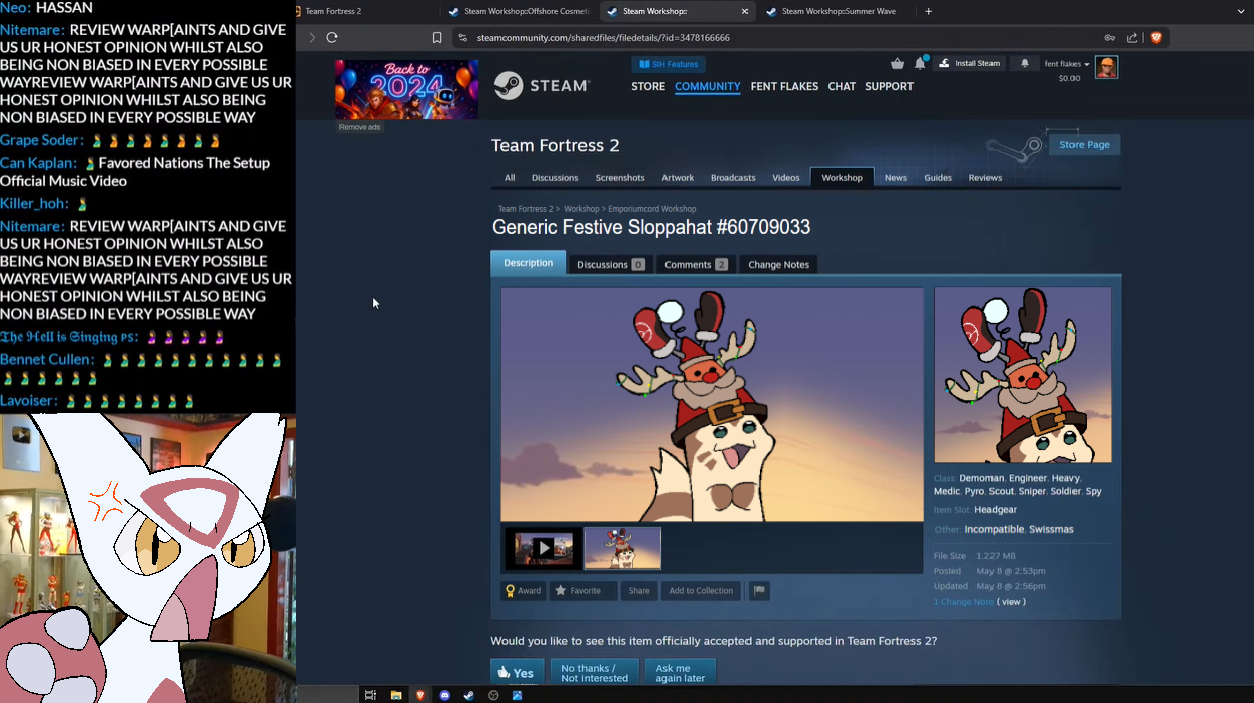Play the video thumbnail in the gallery strip
The width and height of the screenshot is (1254, 703).
(x=543, y=548)
